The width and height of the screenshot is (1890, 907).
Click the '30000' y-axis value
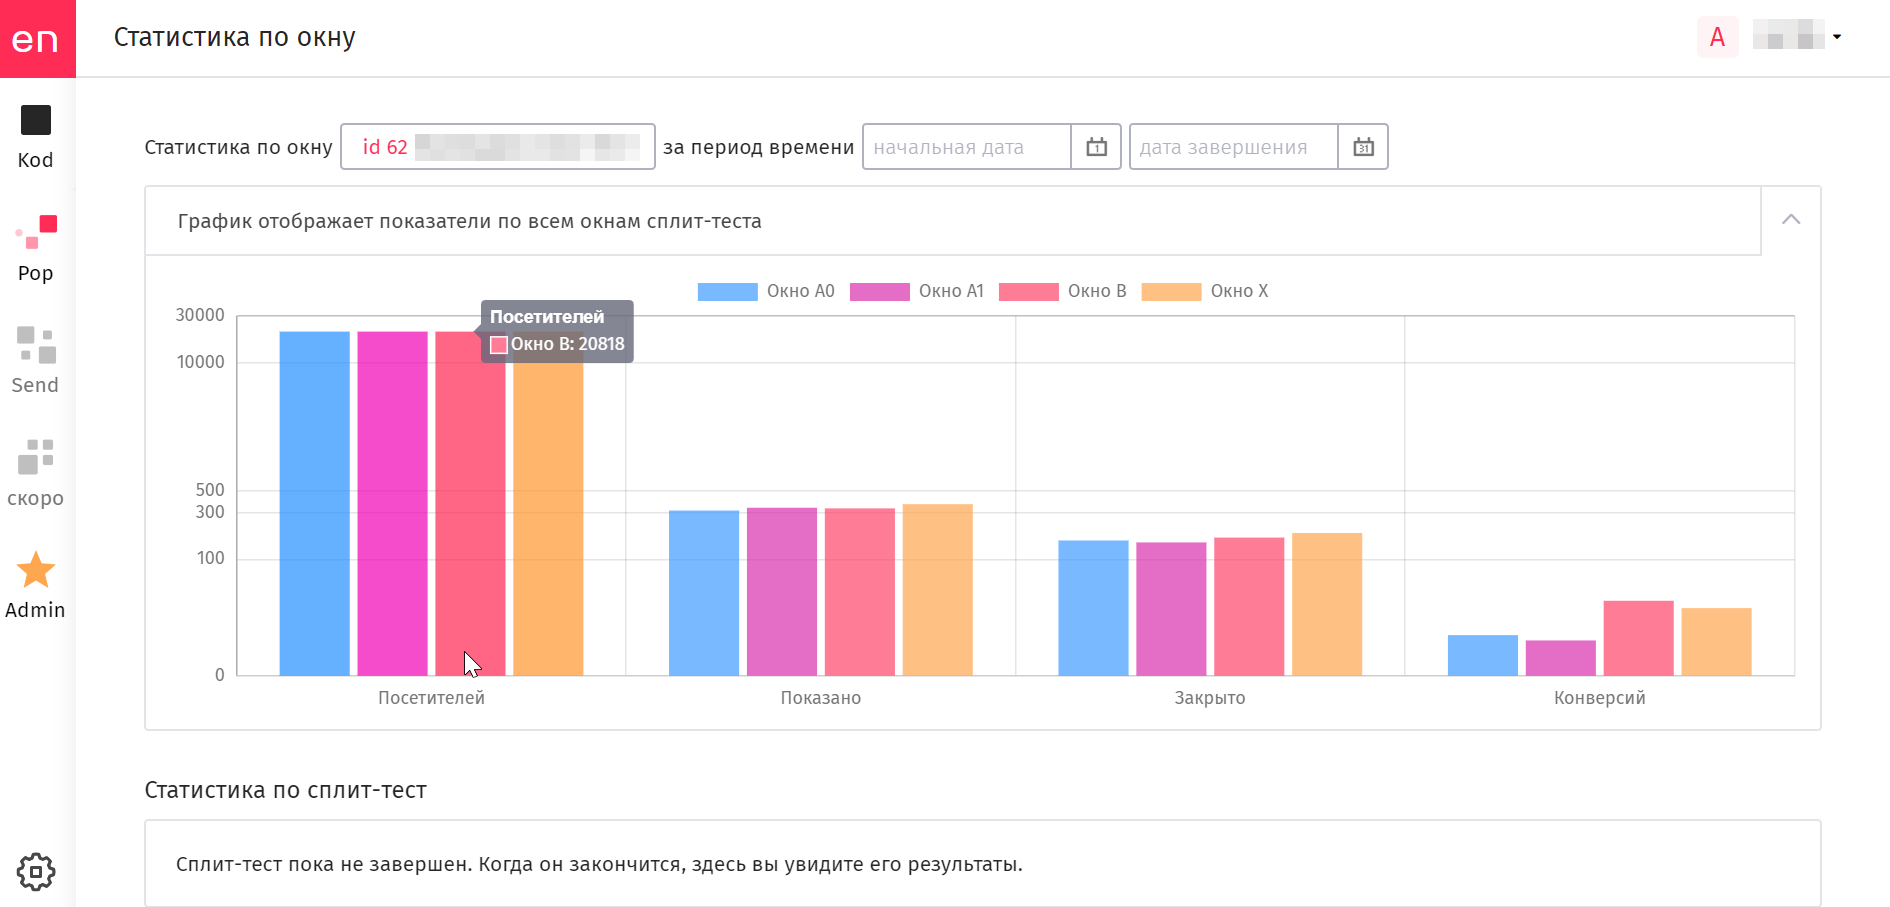tap(200, 315)
